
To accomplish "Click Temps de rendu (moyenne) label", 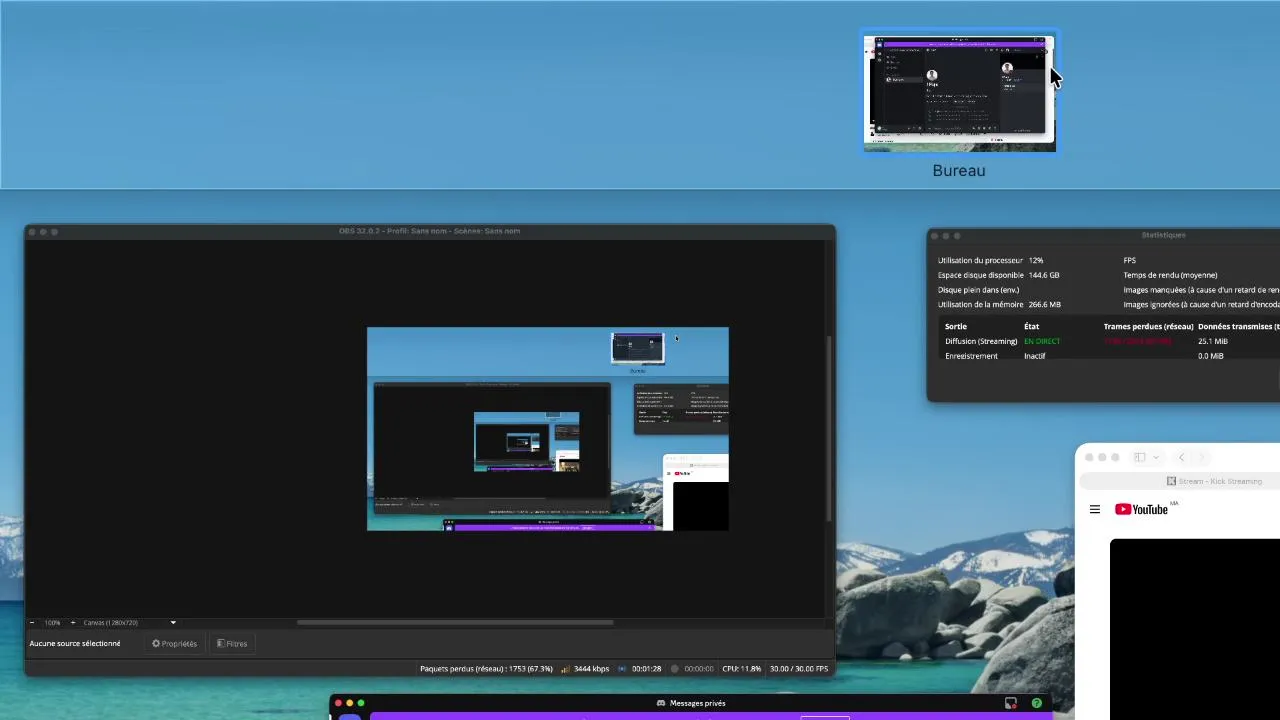I will click(1170, 275).
